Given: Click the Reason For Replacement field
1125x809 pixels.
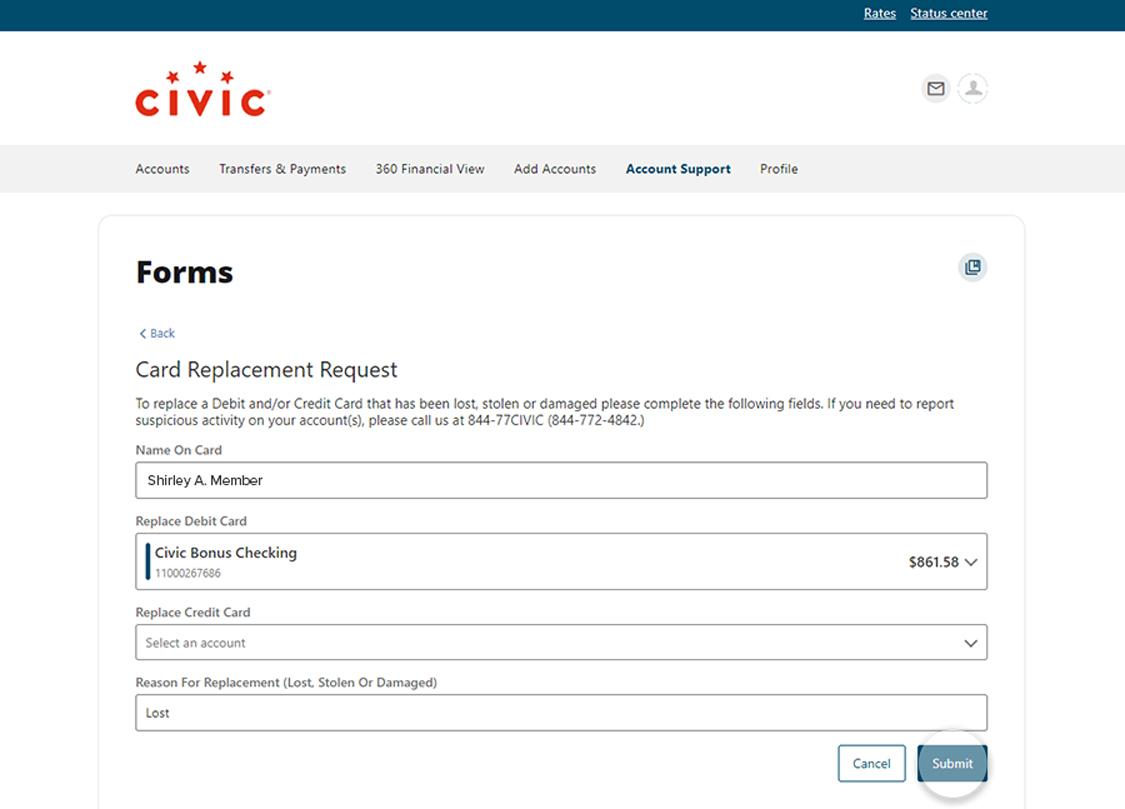Looking at the screenshot, I should (x=561, y=713).
